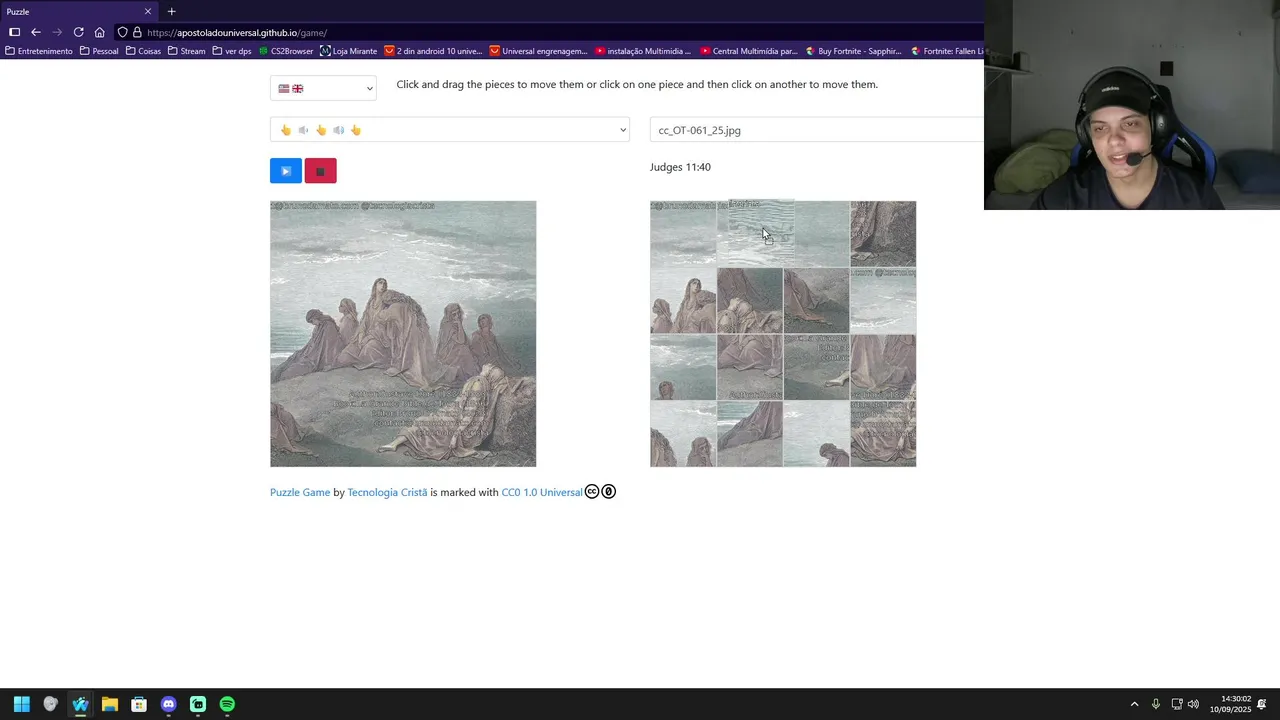Open the CC0 1.0 Universal license link
This screenshot has height=720, width=1280.
click(x=541, y=492)
